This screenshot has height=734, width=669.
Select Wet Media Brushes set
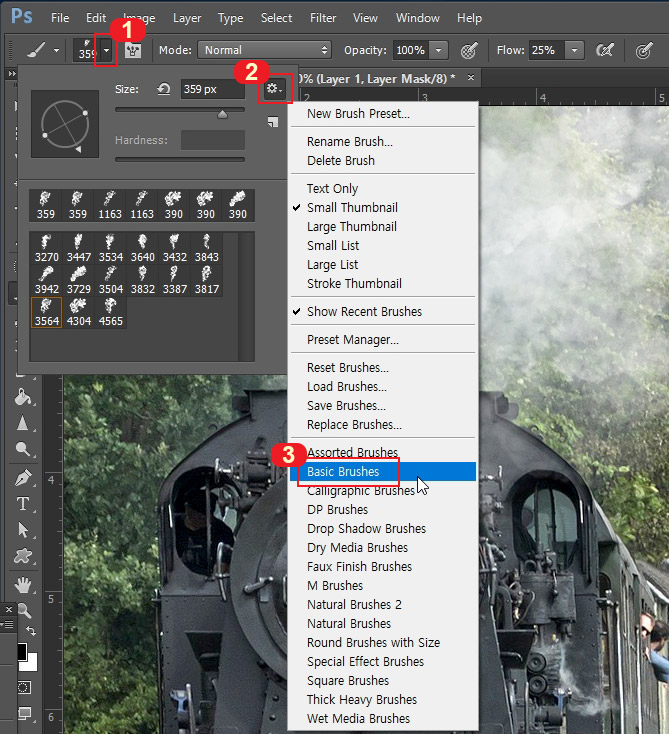[x=382, y=719]
